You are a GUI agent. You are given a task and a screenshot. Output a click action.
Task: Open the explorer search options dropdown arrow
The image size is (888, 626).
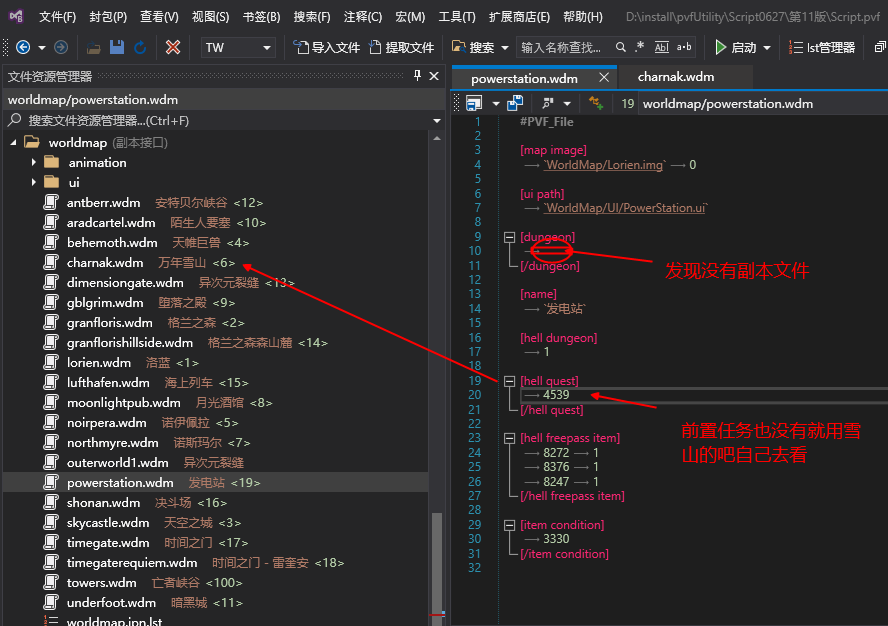tap(437, 121)
